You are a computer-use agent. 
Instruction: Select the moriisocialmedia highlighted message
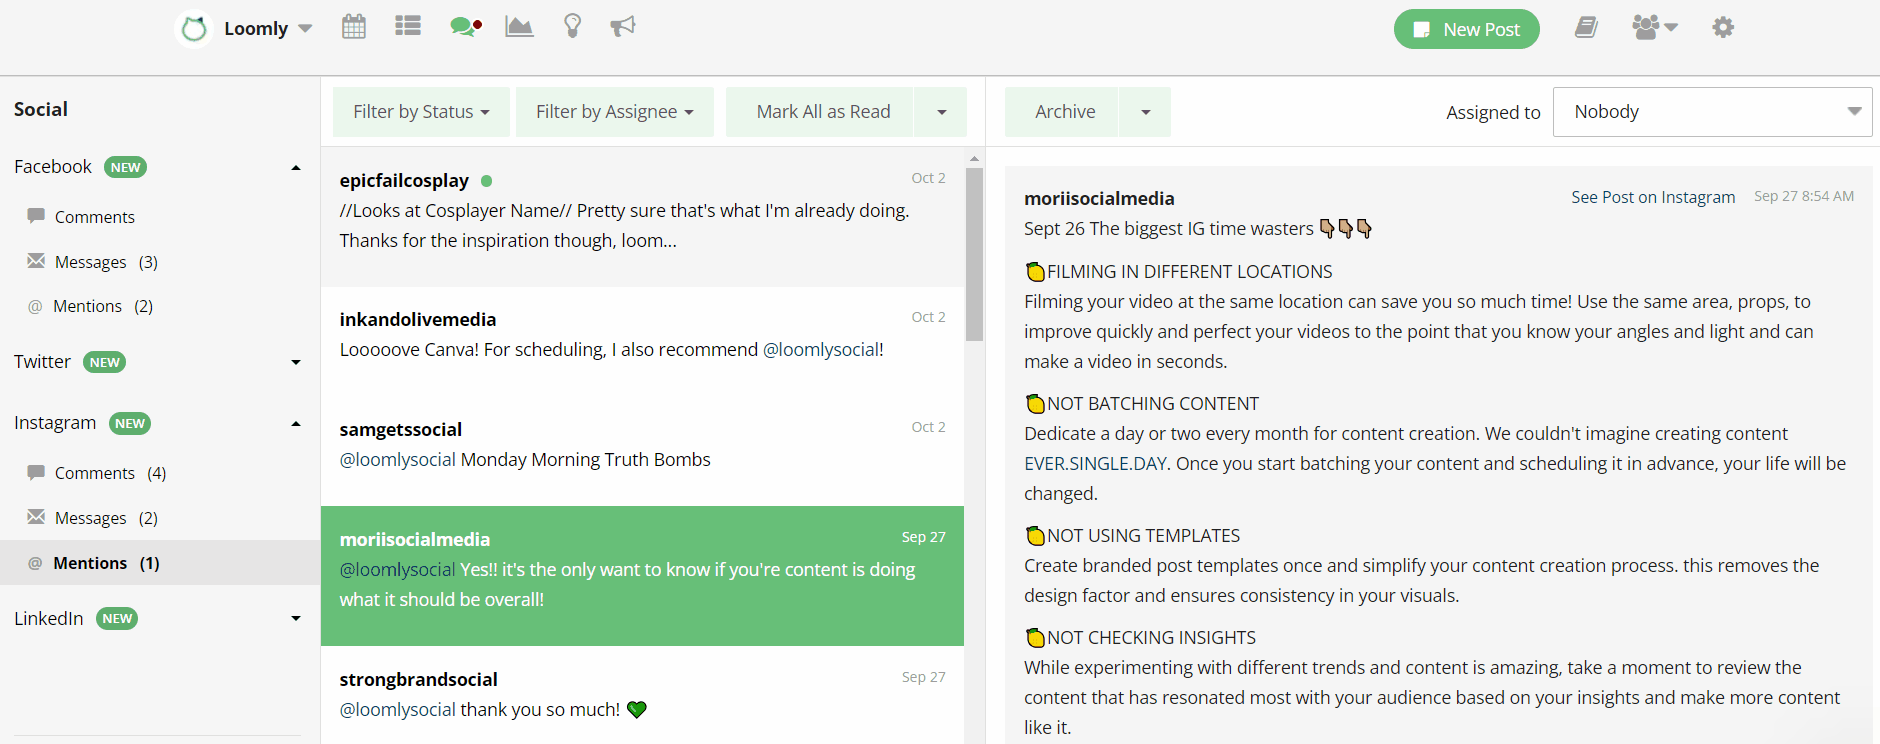[642, 576]
